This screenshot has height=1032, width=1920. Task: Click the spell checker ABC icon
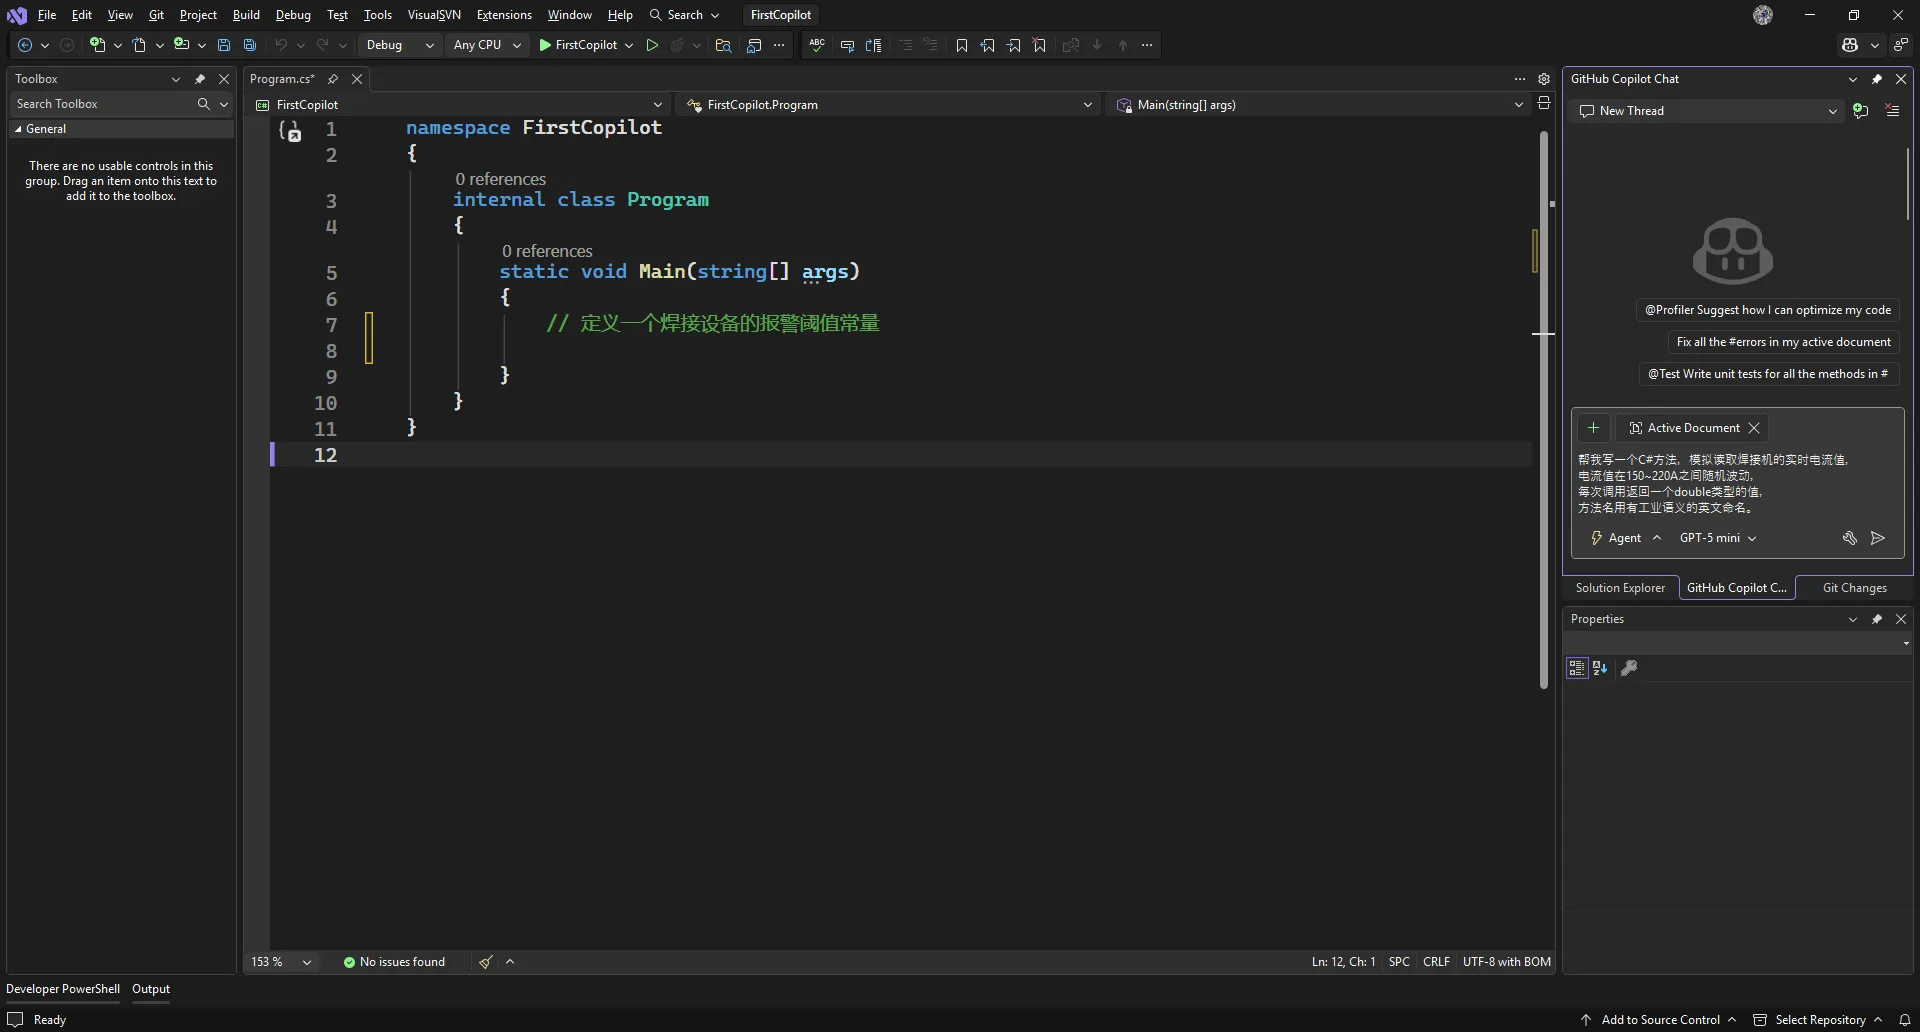tap(817, 45)
